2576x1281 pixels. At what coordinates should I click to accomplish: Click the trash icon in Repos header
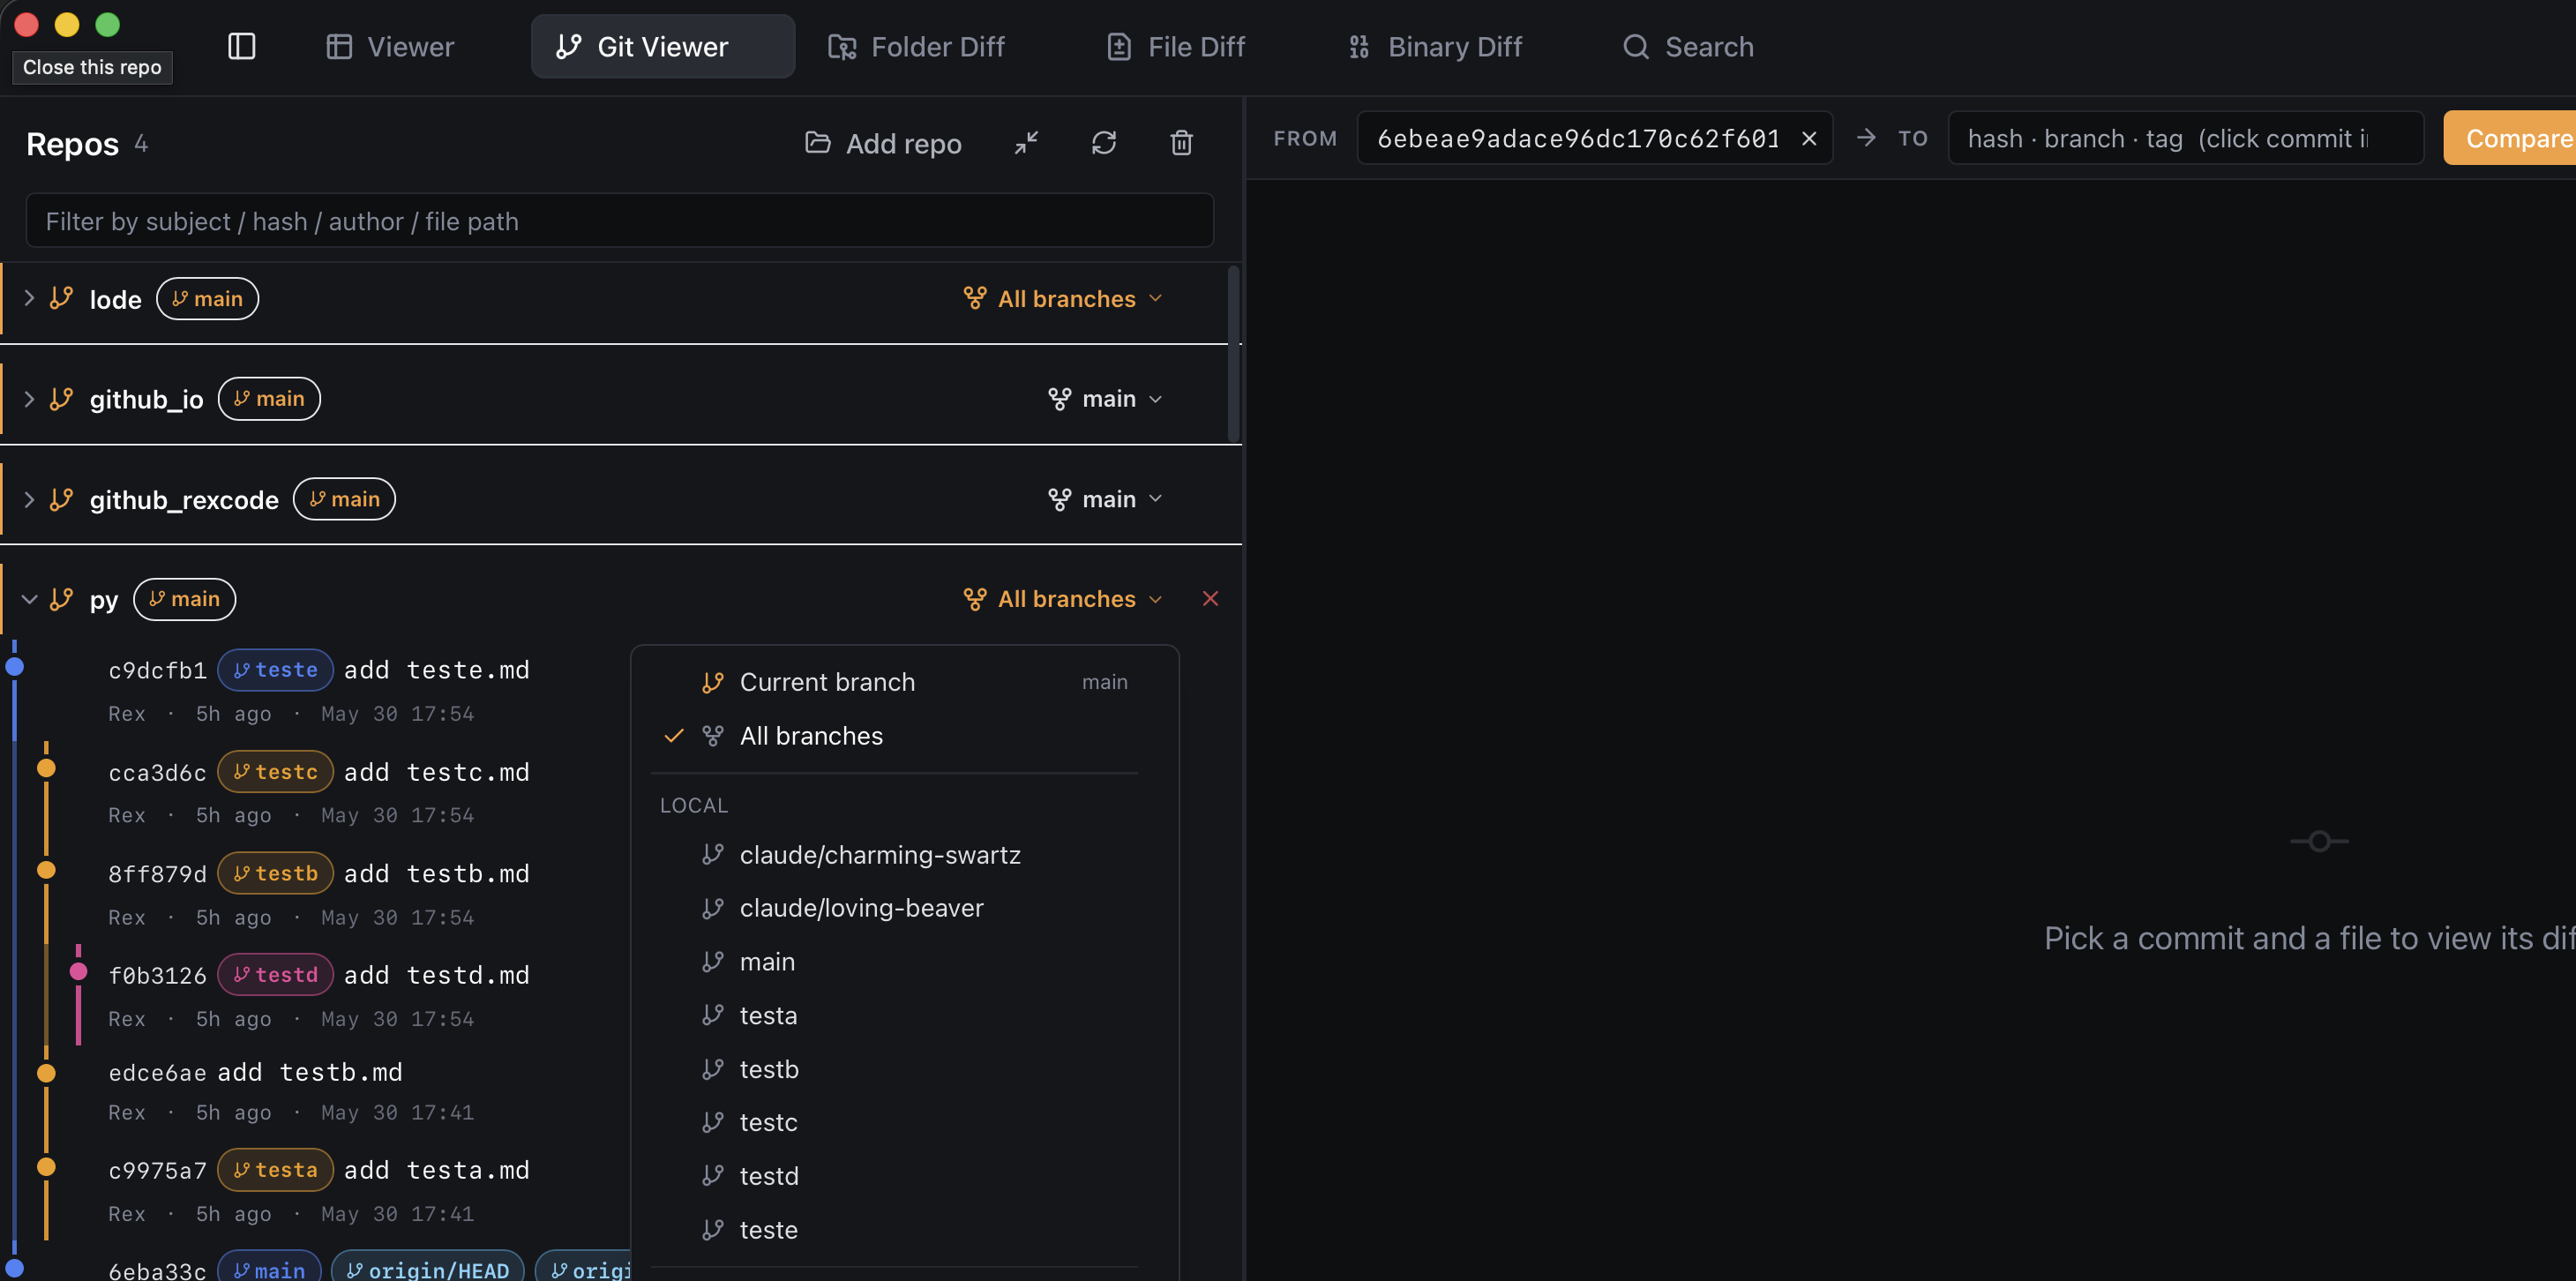(x=1181, y=143)
